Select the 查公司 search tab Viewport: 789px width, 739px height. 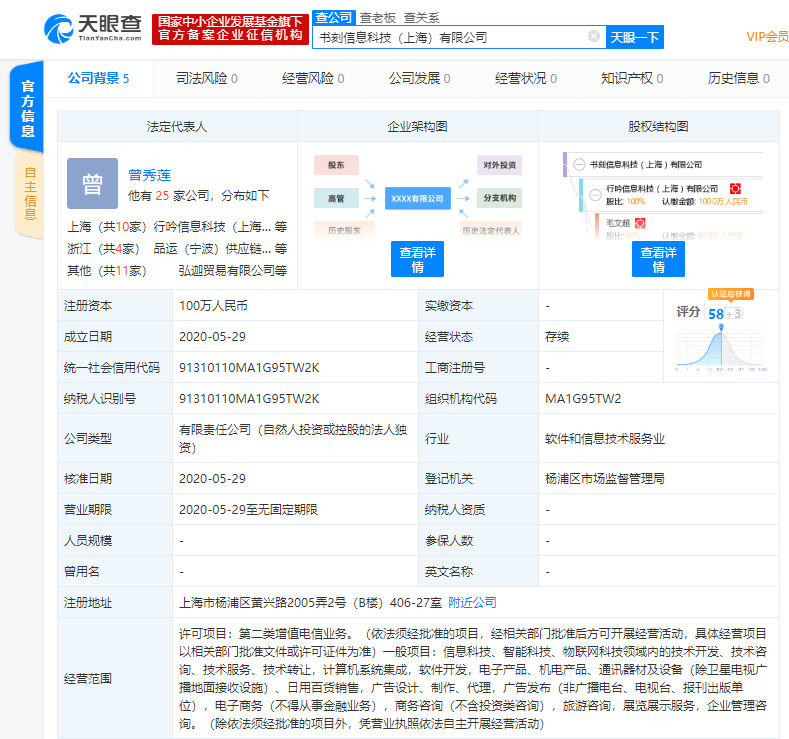334,18
